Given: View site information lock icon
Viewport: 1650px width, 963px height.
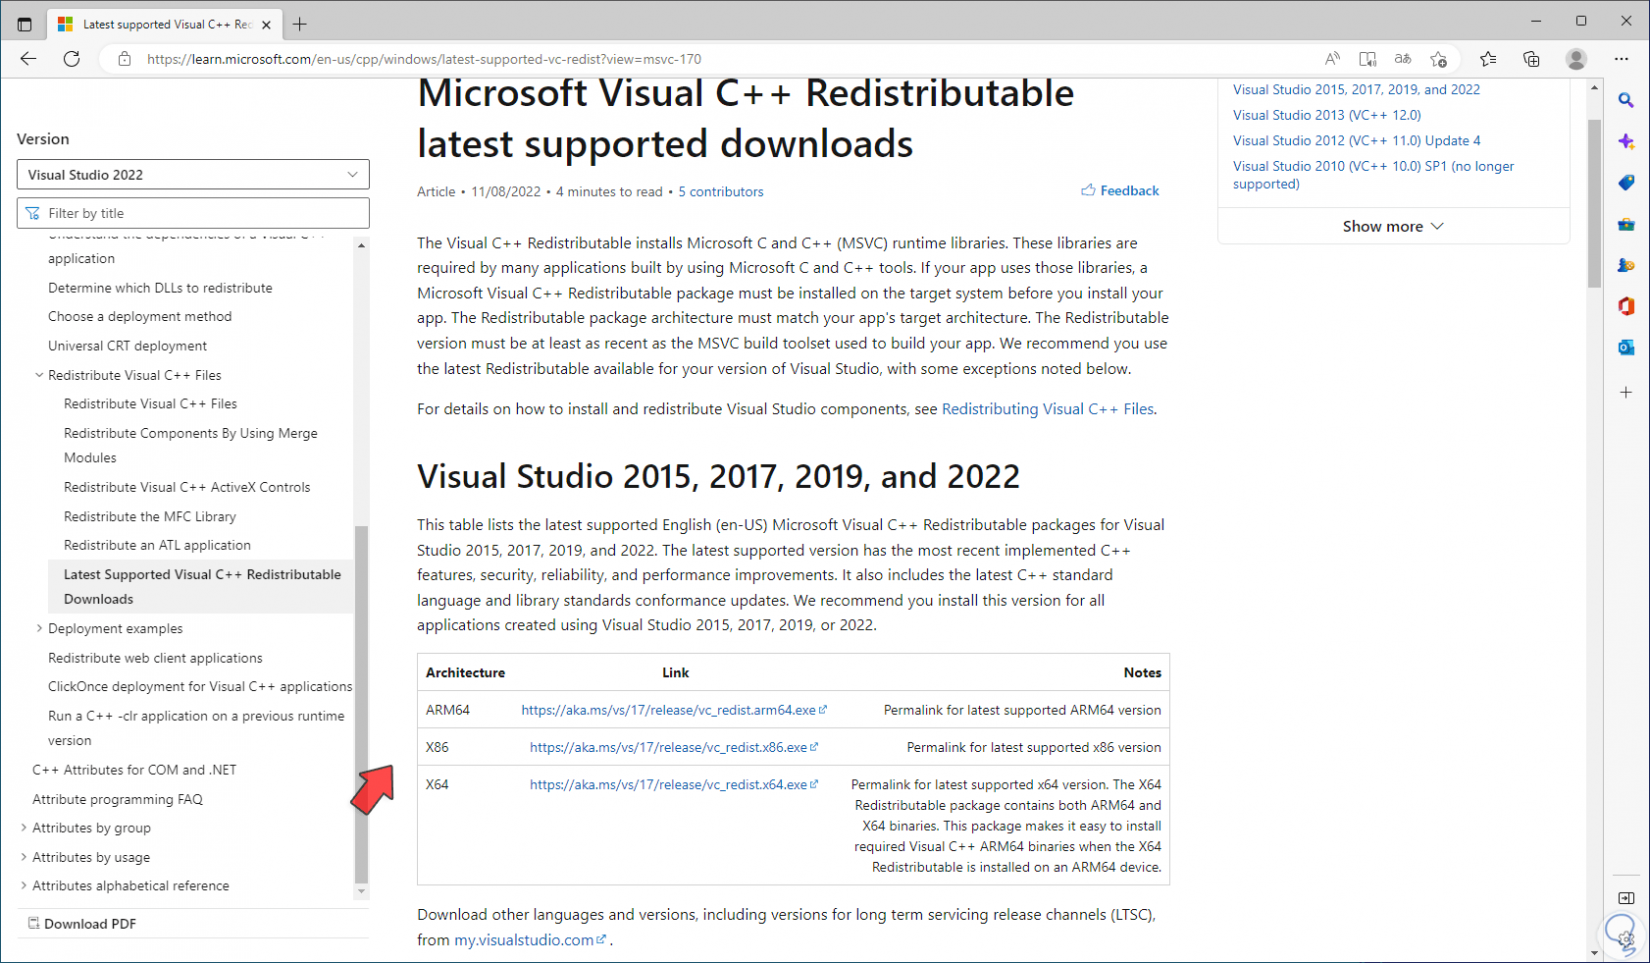Looking at the screenshot, I should click(124, 59).
